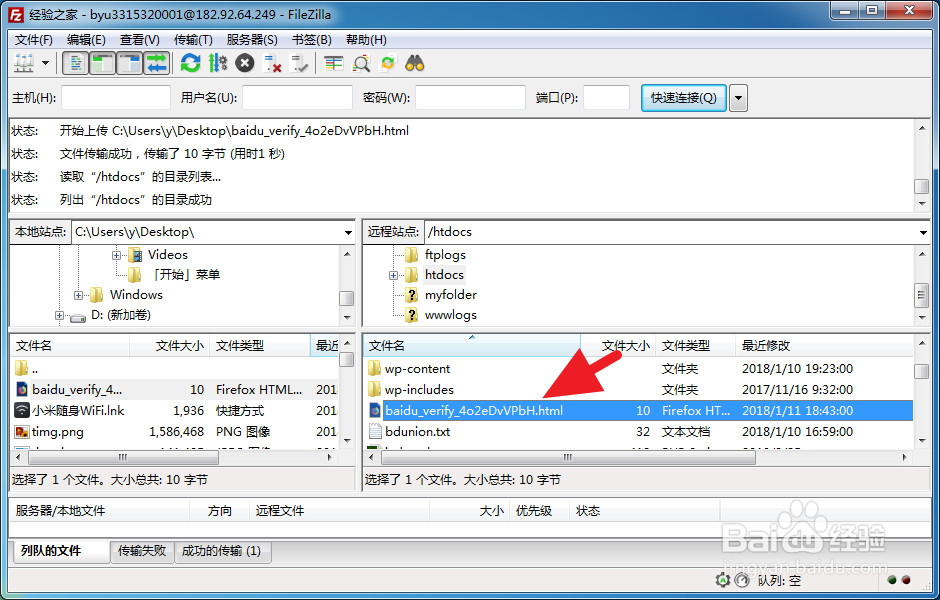Toggle message log display

(76, 63)
